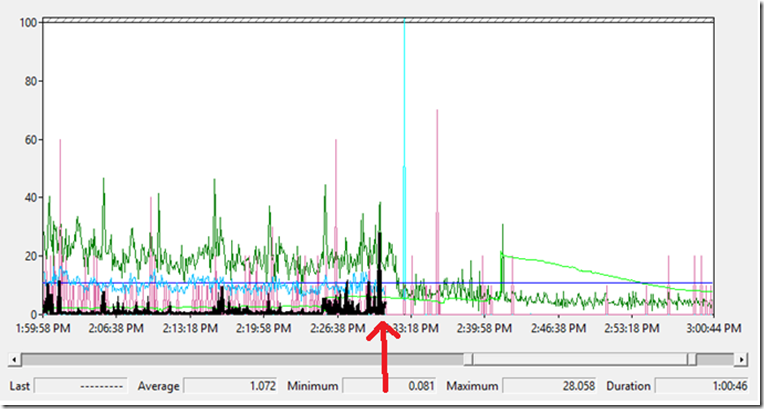
Task: Click the 2:13:18 PM time axis label
Action: click(190, 329)
